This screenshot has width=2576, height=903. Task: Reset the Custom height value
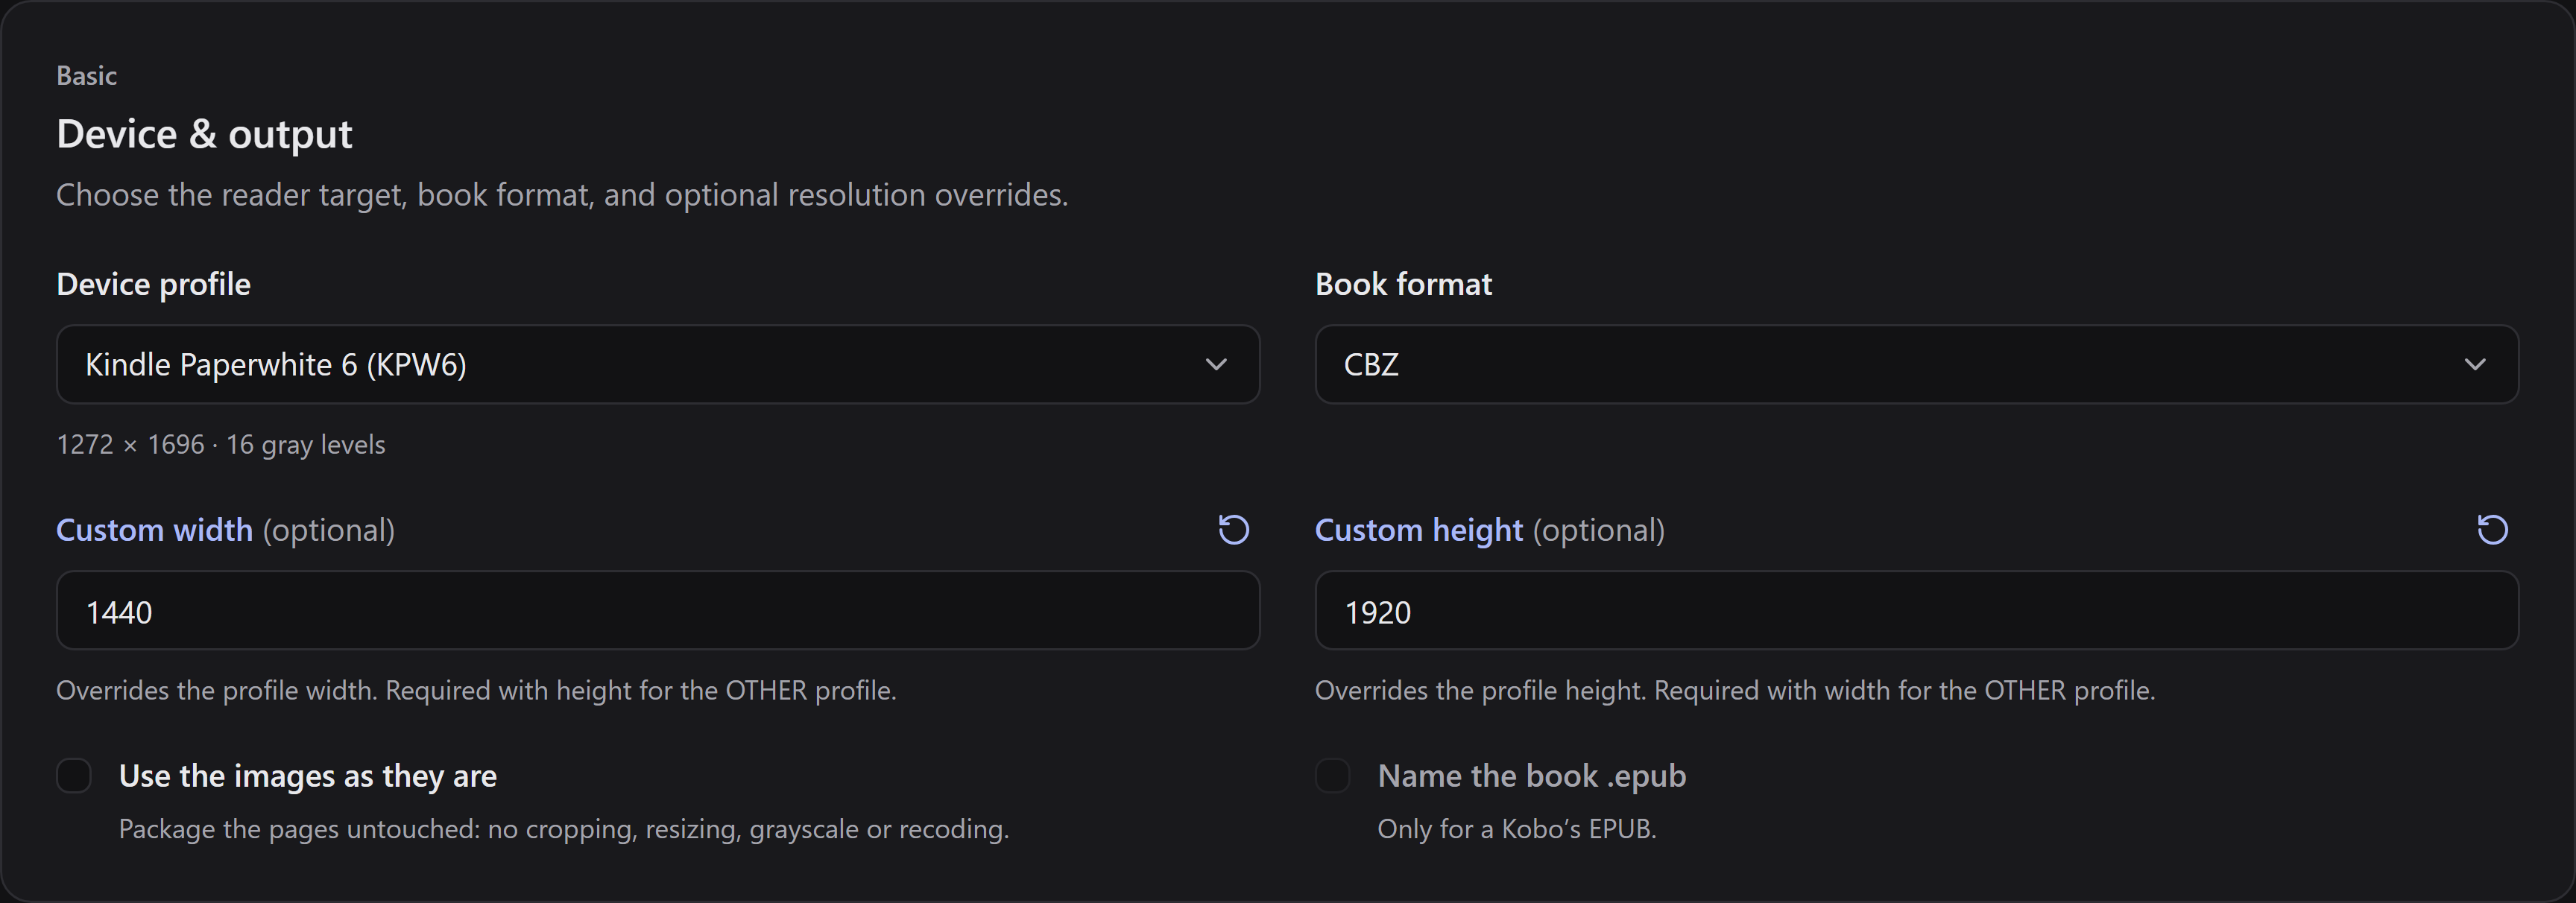2492,529
